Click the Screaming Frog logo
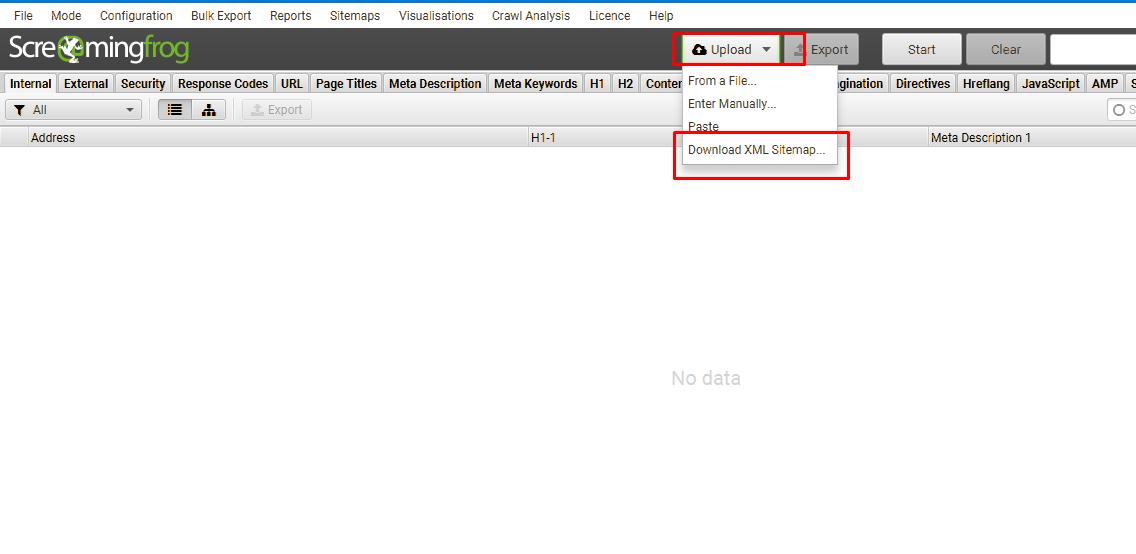Viewport: 1136px width, 554px height. pyautogui.click(x=99, y=49)
